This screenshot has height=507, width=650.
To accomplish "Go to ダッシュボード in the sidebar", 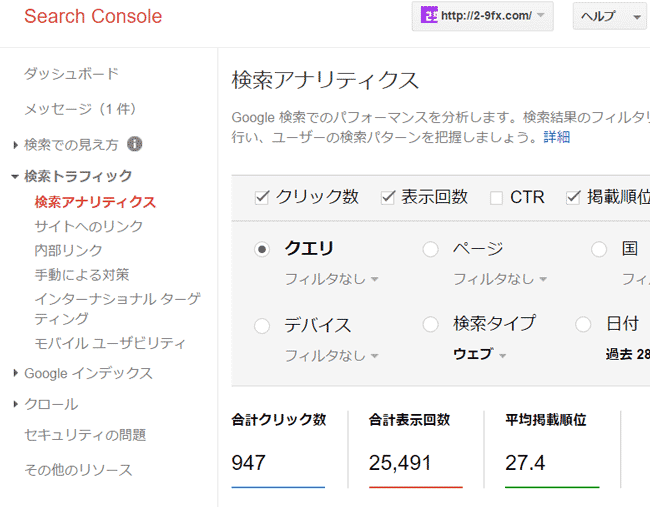I will [71, 73].
